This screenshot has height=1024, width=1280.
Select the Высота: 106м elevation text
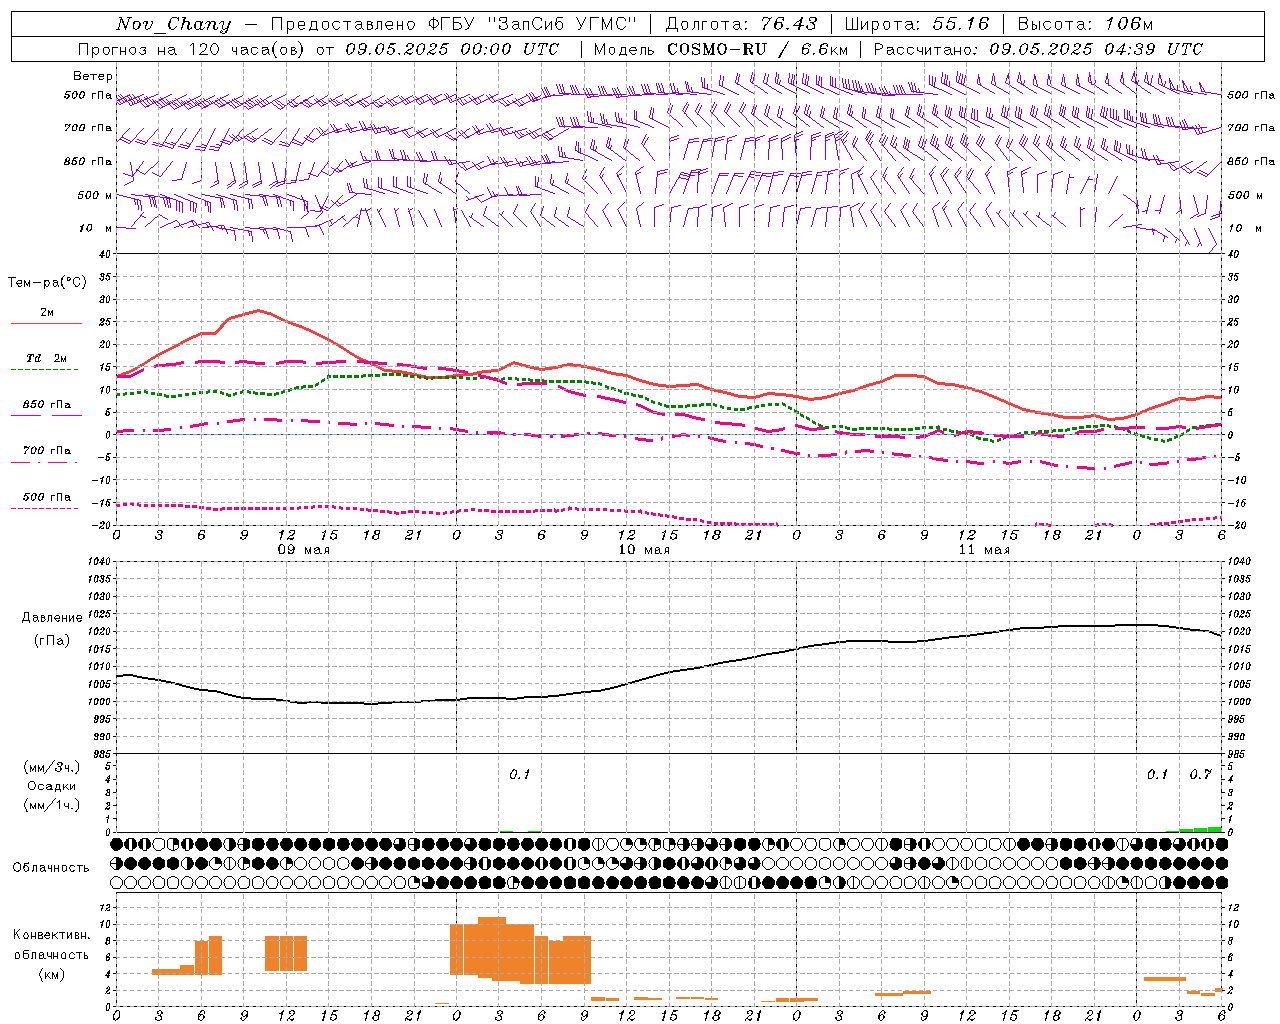(1085, 24)
